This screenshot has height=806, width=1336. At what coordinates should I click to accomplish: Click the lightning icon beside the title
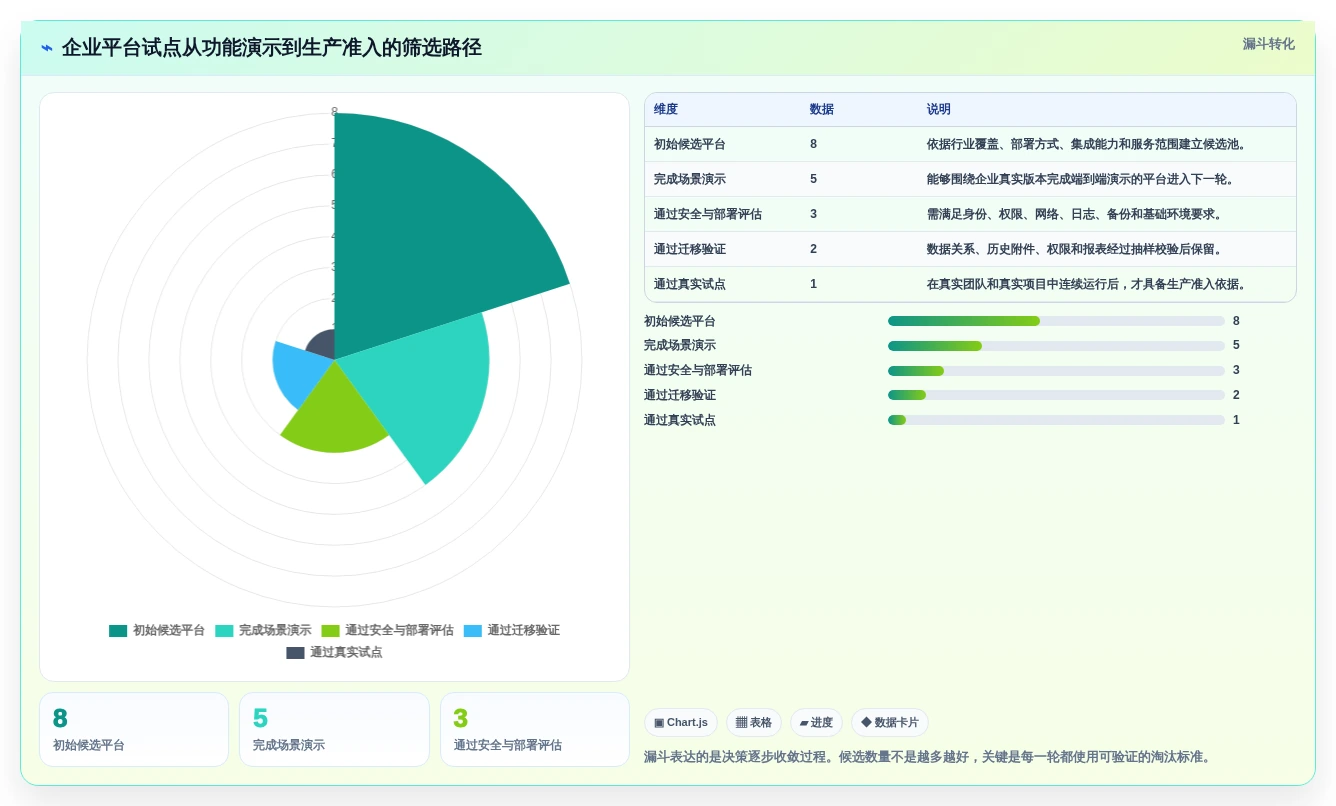[x=47, y=48]
